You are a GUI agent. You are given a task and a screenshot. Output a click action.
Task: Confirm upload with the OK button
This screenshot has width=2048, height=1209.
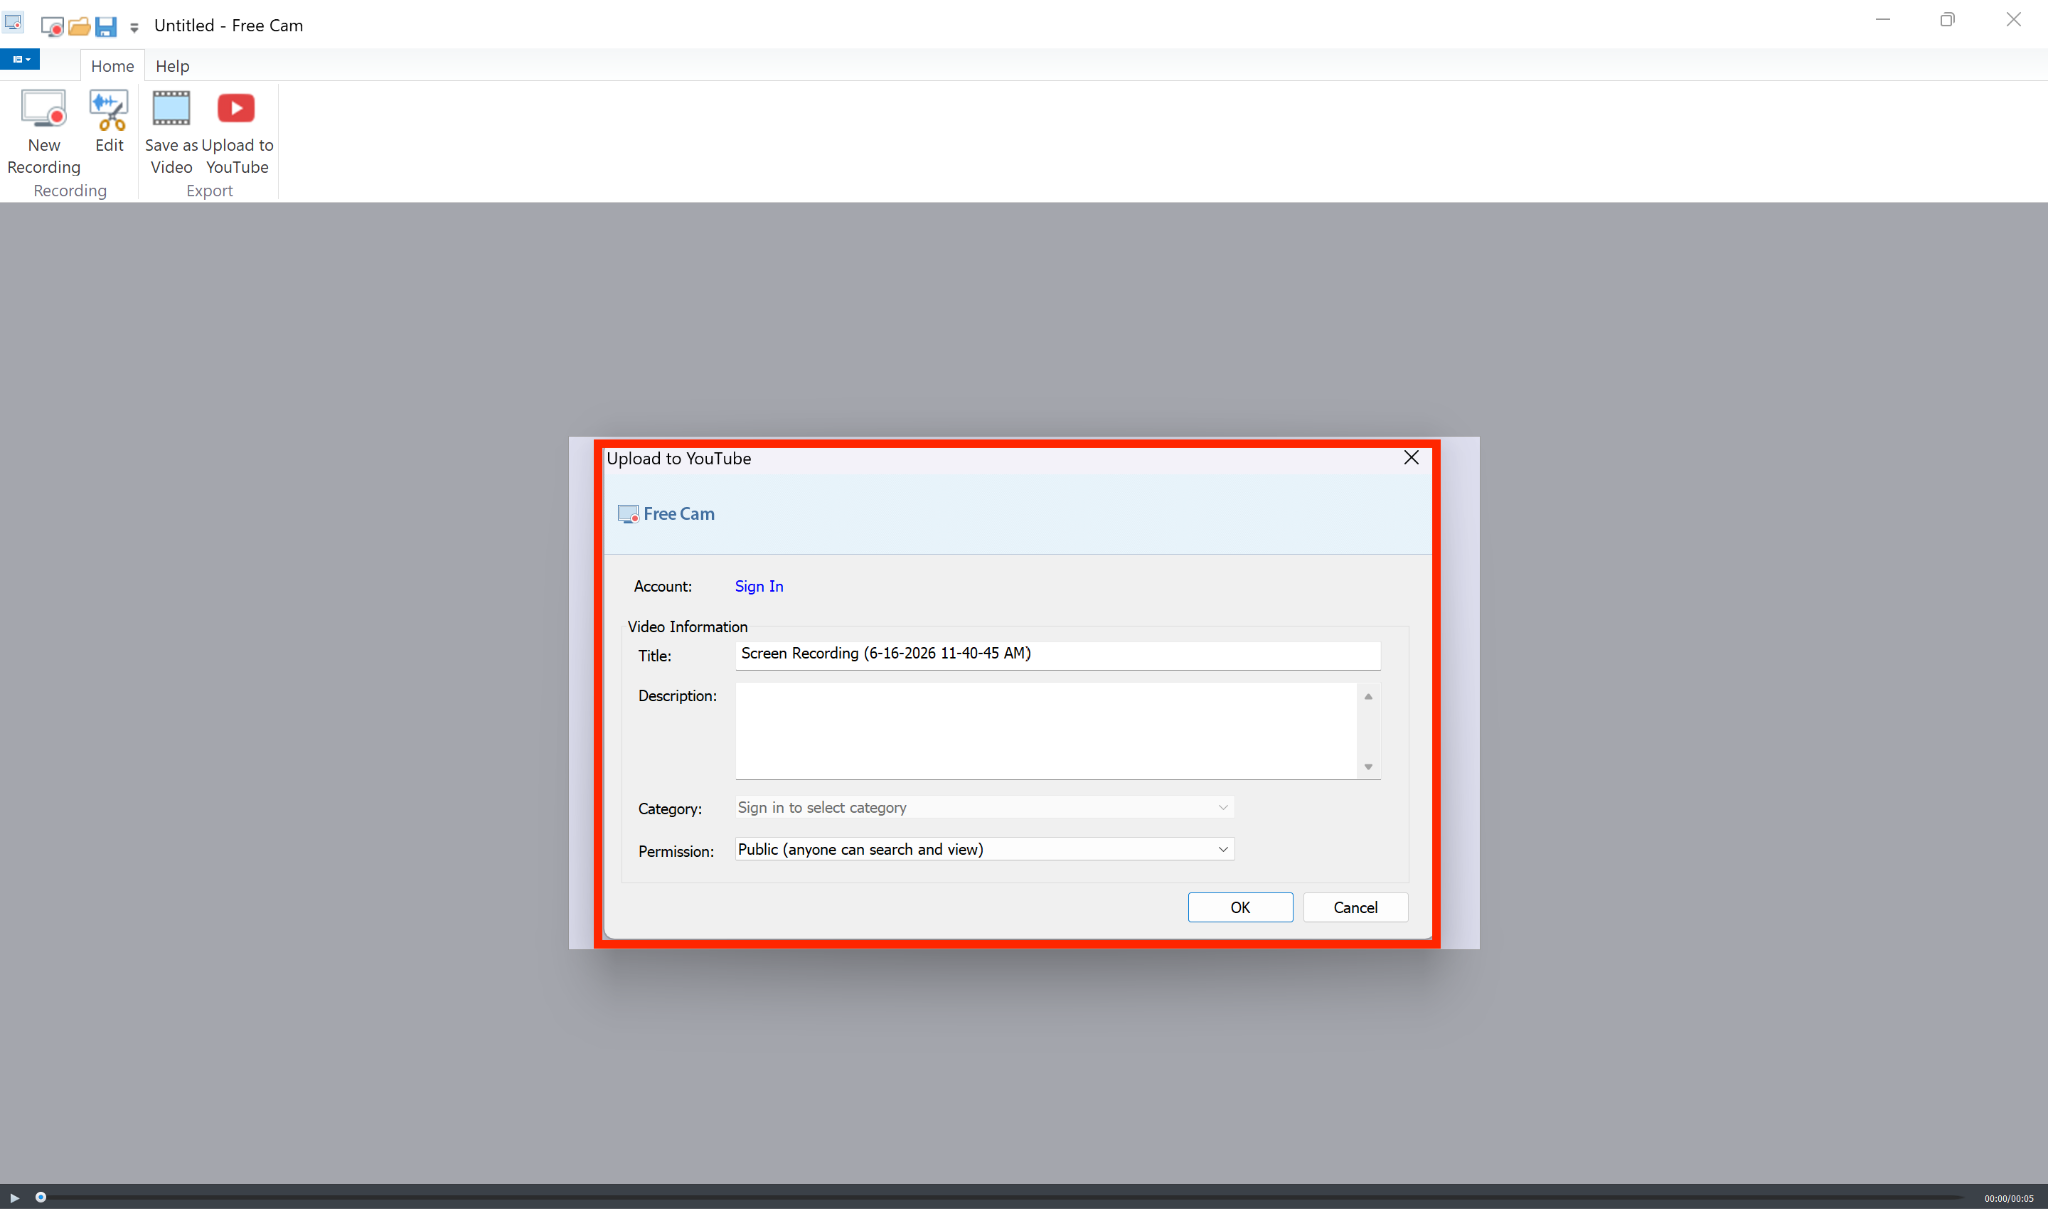1240,907
